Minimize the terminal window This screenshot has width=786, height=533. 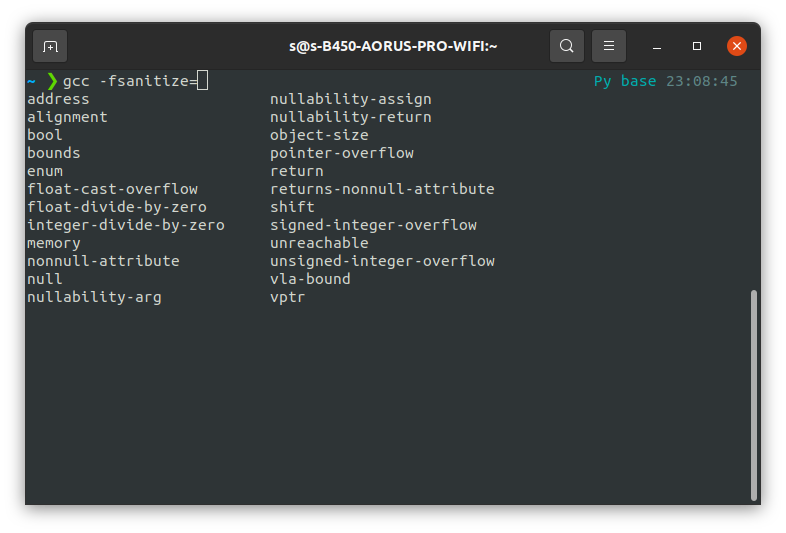657,46
